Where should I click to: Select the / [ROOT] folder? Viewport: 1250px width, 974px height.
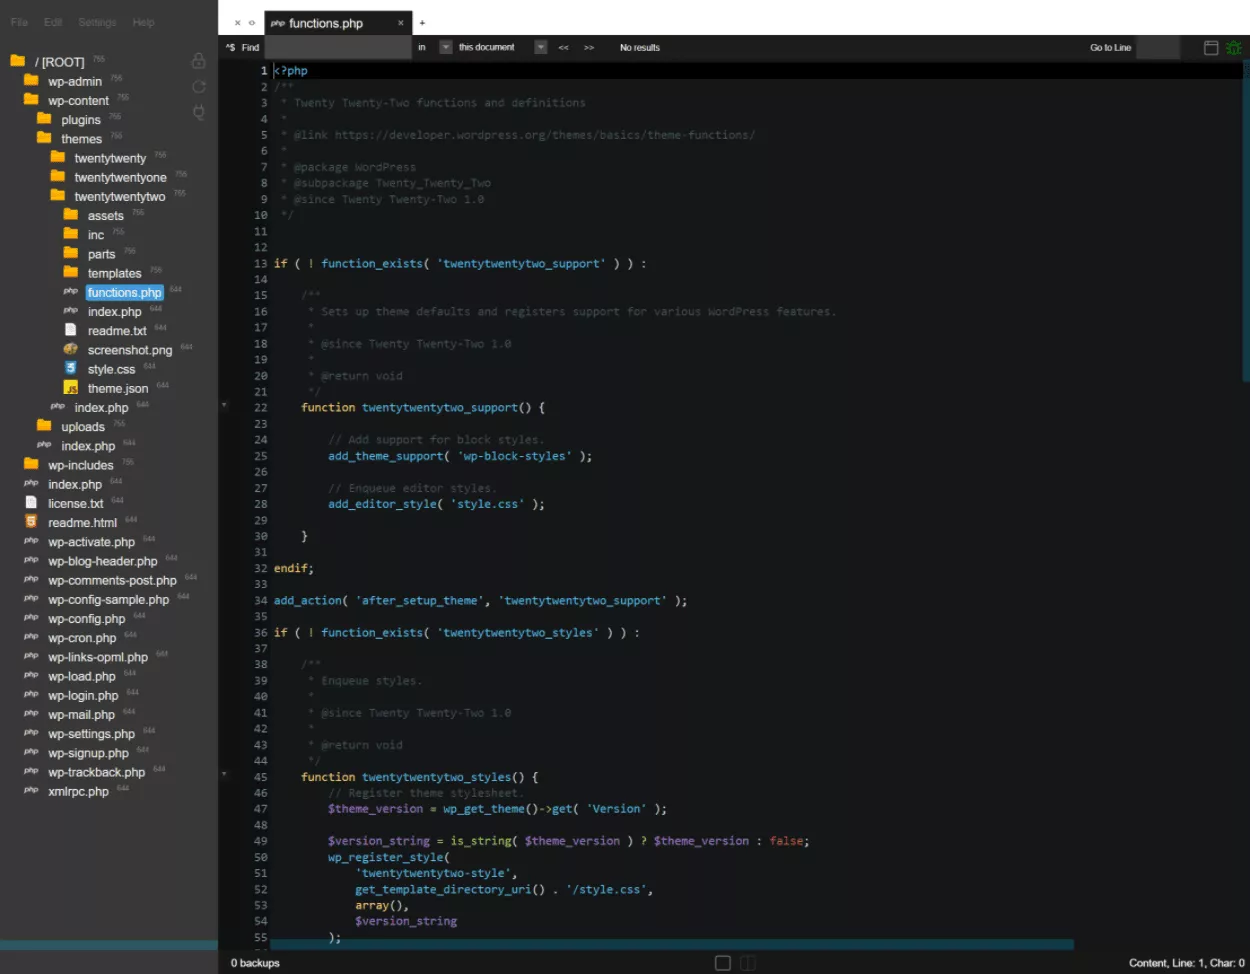[x=59, y=62]
